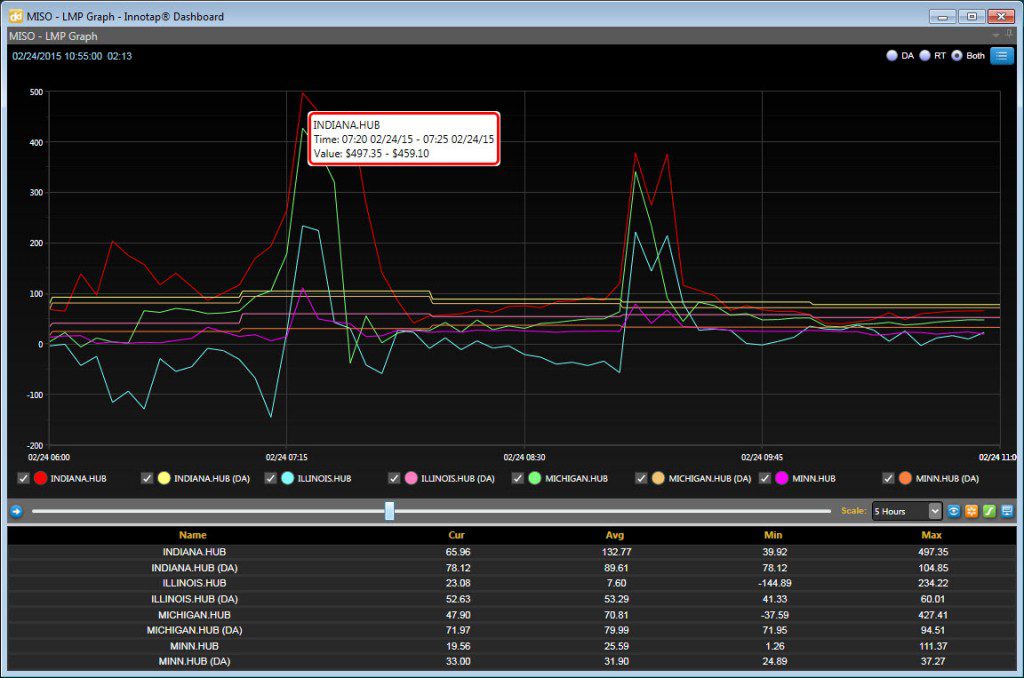This screenshot has width=1024, height=678.
Task: Sort by the Min column header
Action: [773, 535]
